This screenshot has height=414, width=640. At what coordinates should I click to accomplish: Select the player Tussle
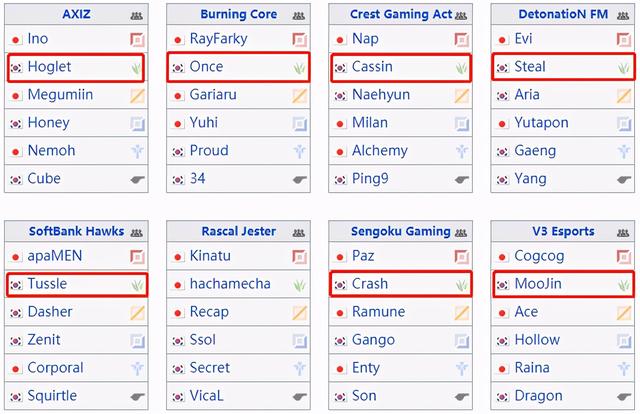tap(47, 283)
